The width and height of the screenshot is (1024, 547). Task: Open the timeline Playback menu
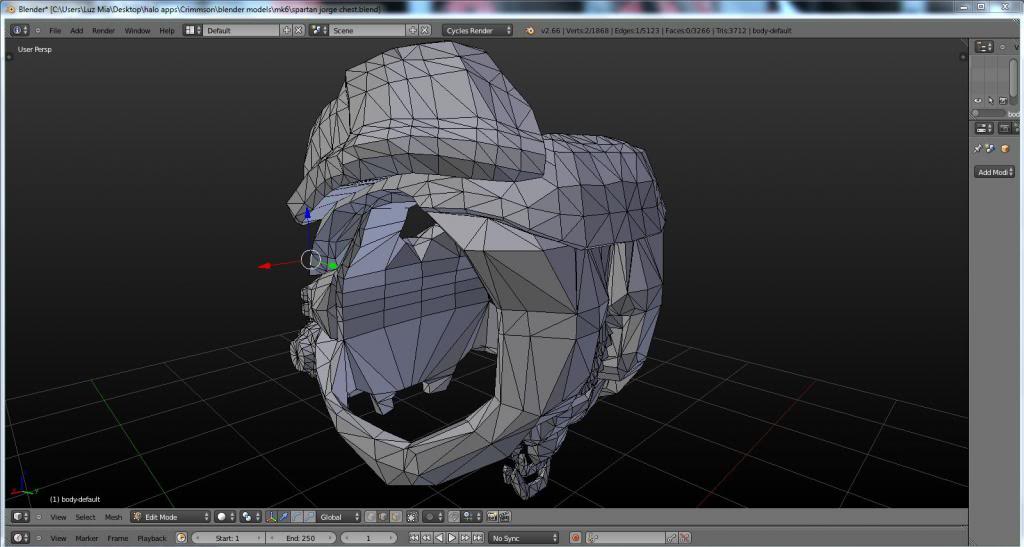tap(152, 539)
